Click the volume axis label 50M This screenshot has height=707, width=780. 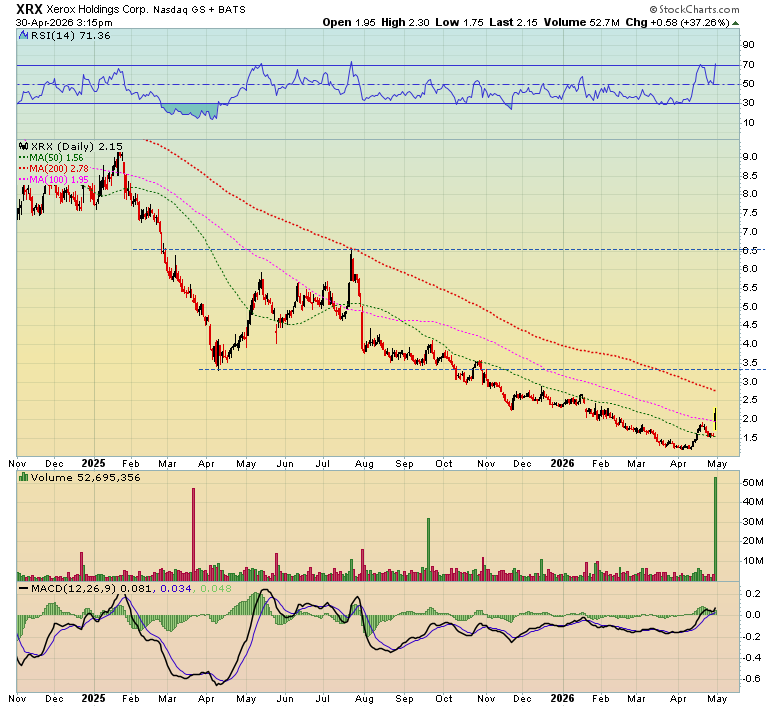point(753,483)
